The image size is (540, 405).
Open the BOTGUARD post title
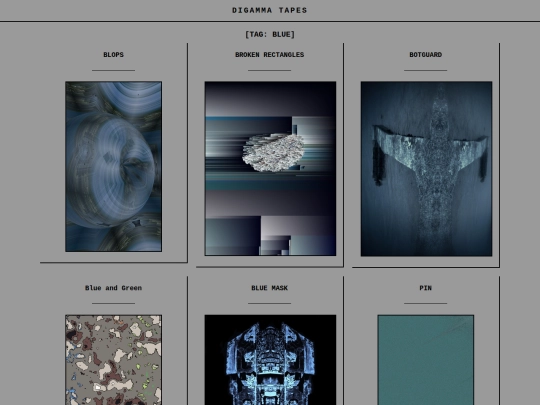[426, 55]
